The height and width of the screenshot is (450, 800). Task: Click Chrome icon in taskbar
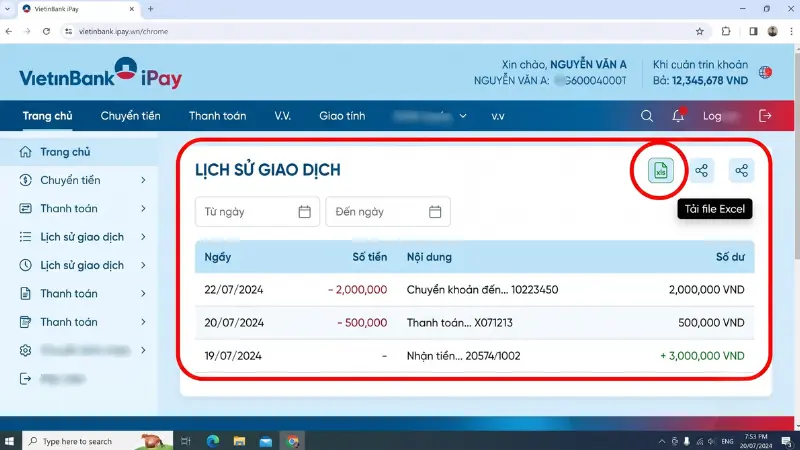[x=292, y=441]
